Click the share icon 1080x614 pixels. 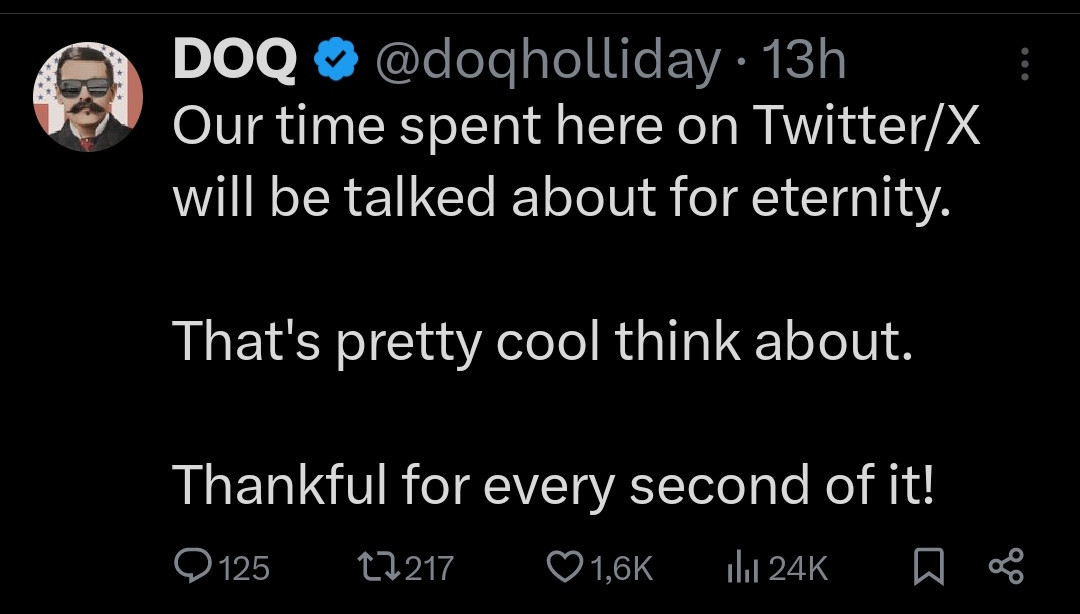(x=1005, y=567)
